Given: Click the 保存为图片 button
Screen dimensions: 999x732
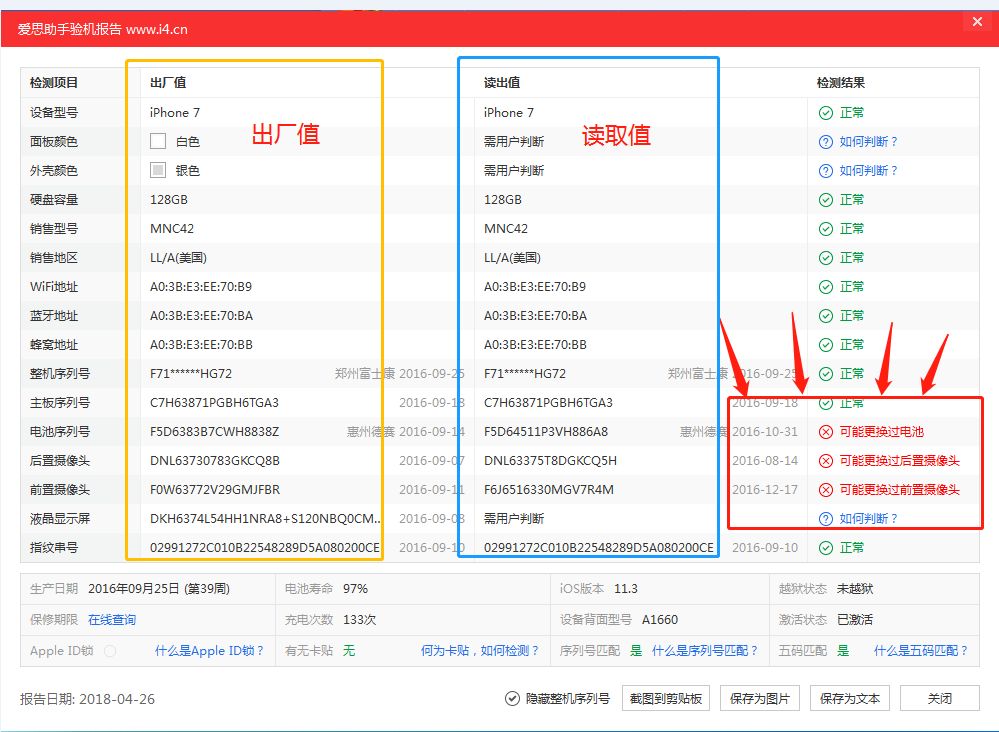Looking at the screenshot, I should click(x=760, y=698).
